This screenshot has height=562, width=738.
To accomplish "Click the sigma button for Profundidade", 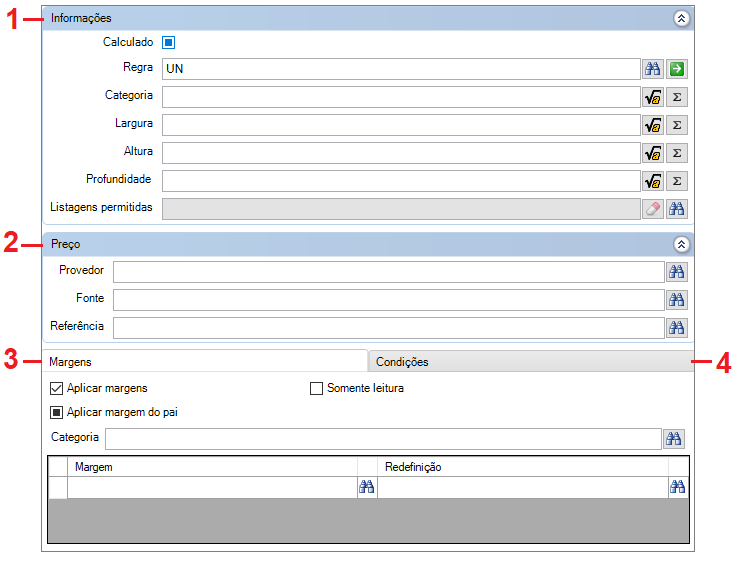I will (677, 181).
